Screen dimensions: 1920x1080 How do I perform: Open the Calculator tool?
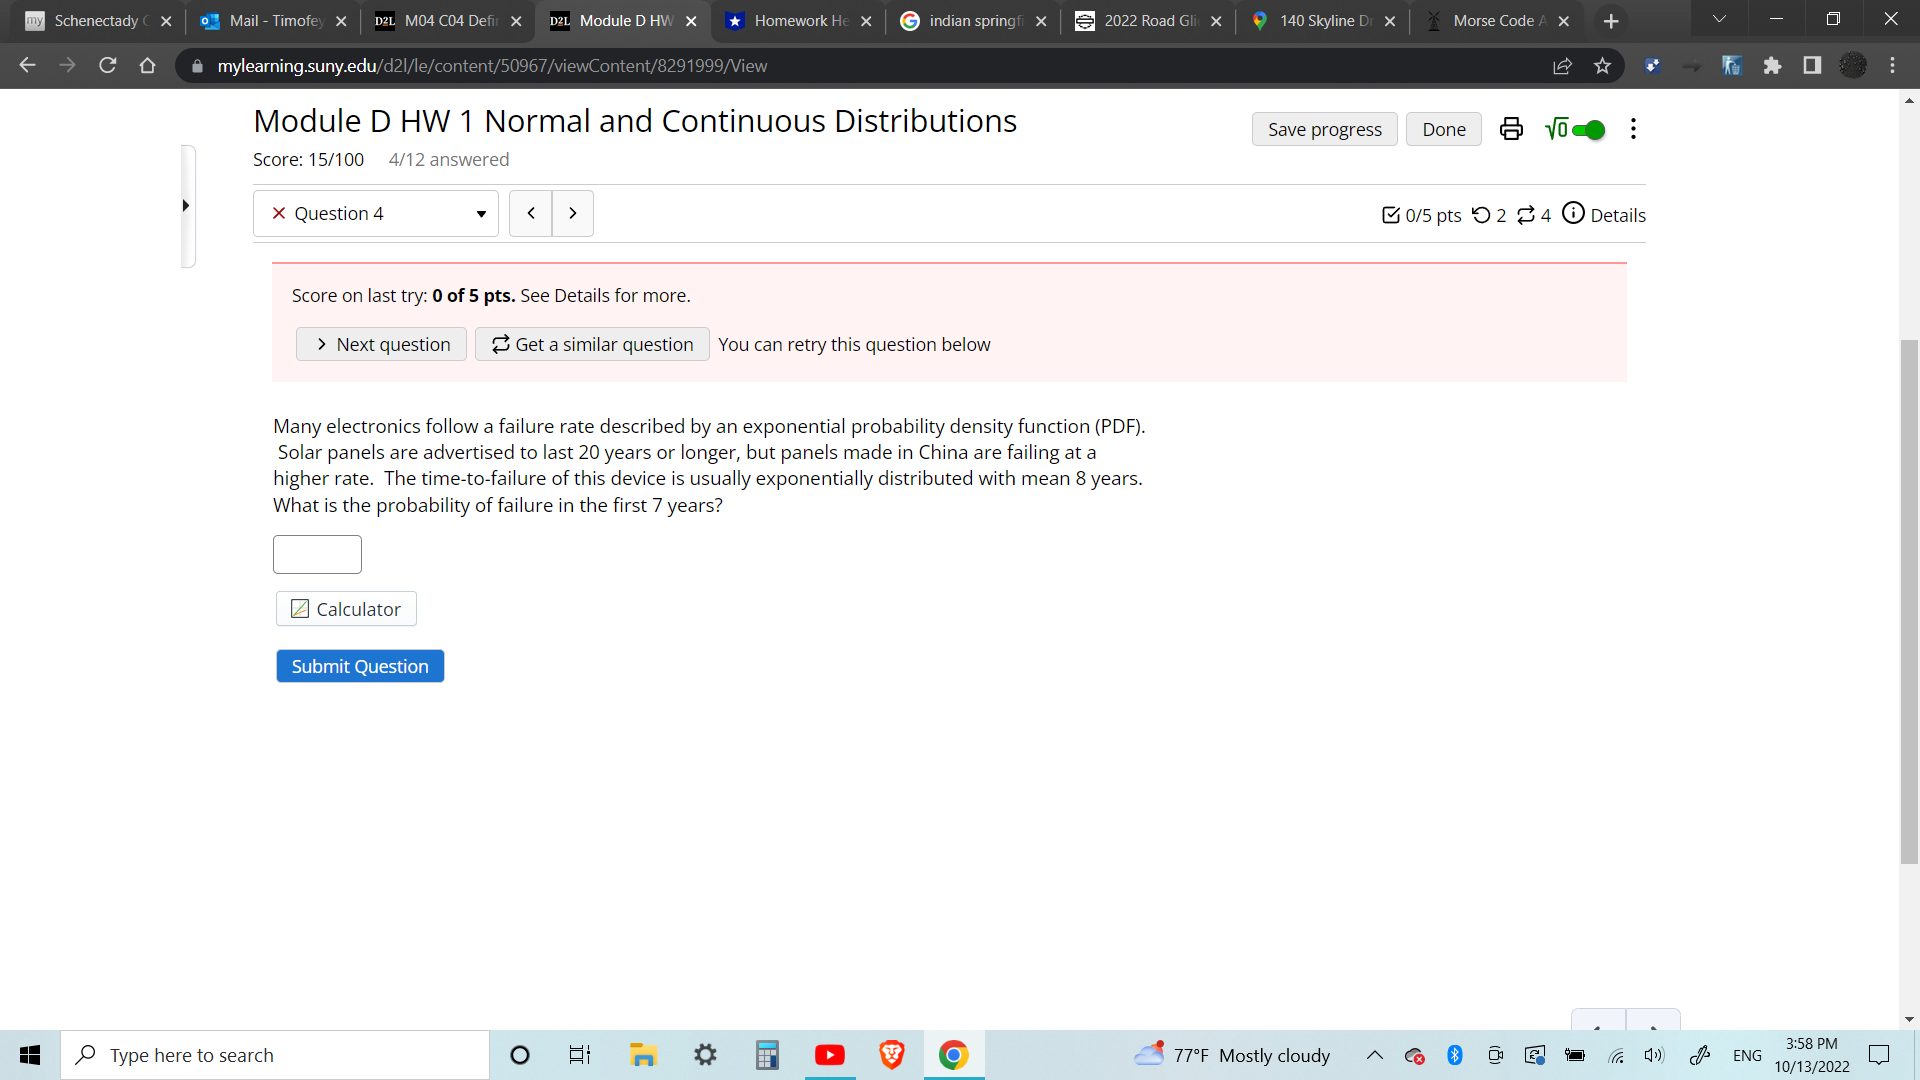click(346, 609)
